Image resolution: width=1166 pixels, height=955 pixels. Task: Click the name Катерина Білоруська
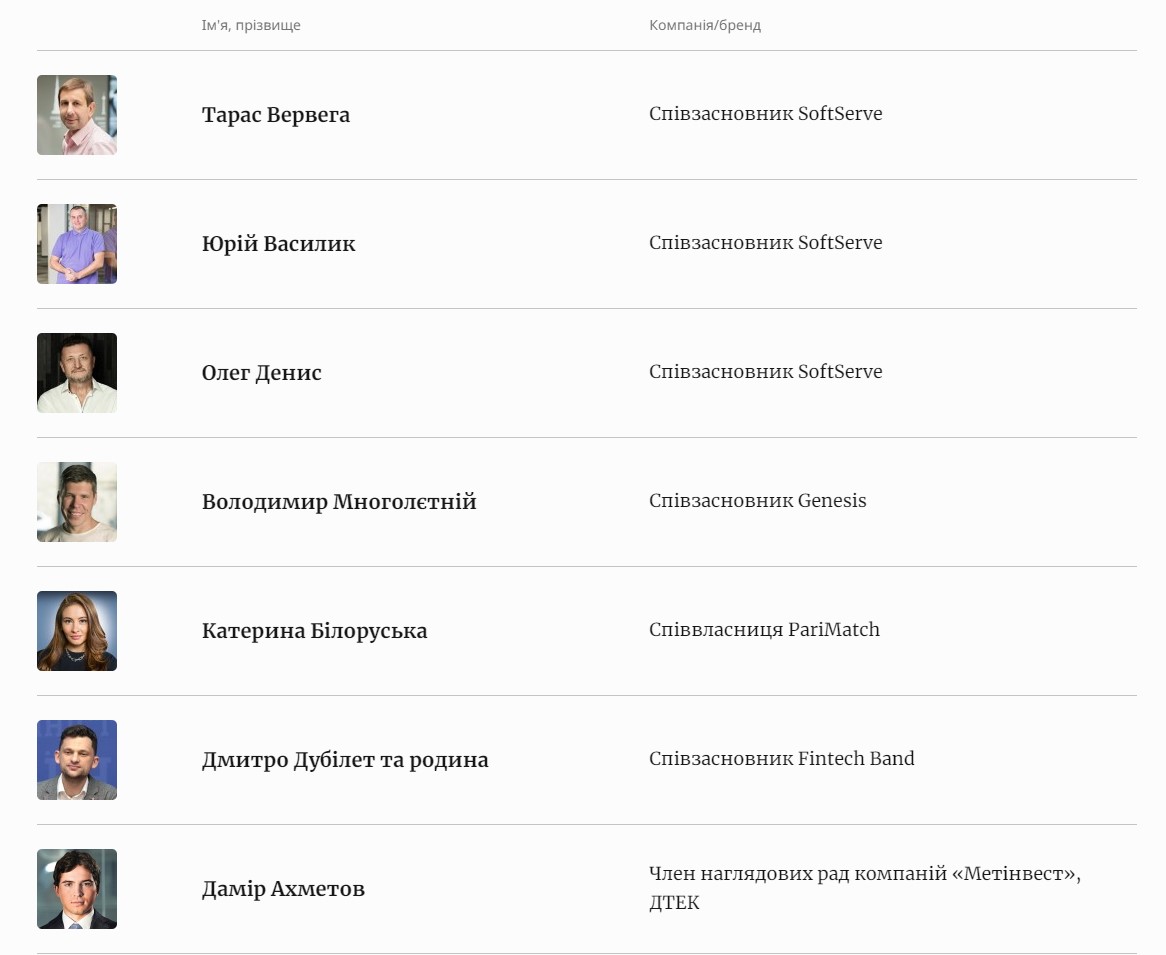click(x=314, y=631)
